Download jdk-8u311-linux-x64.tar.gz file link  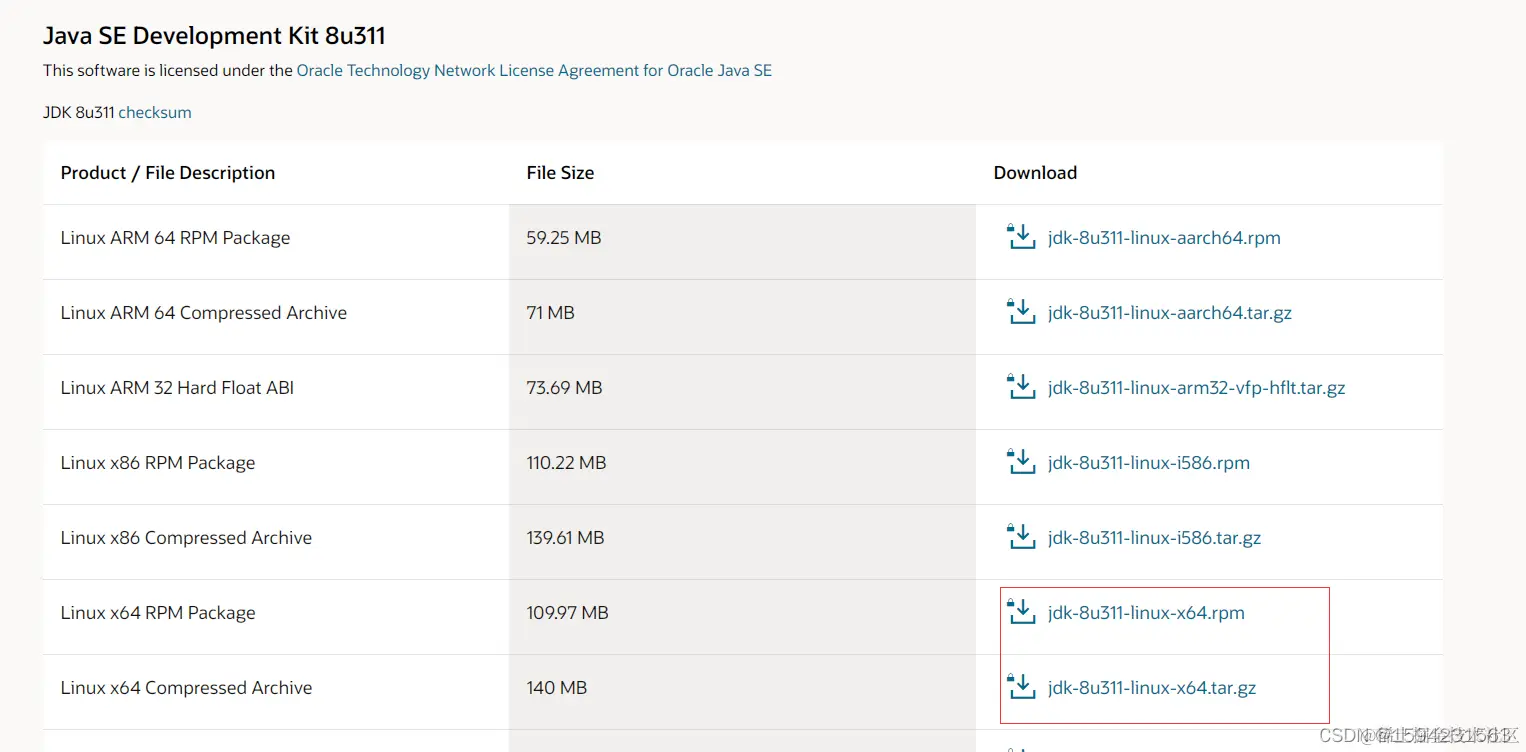click(1152, 688)
